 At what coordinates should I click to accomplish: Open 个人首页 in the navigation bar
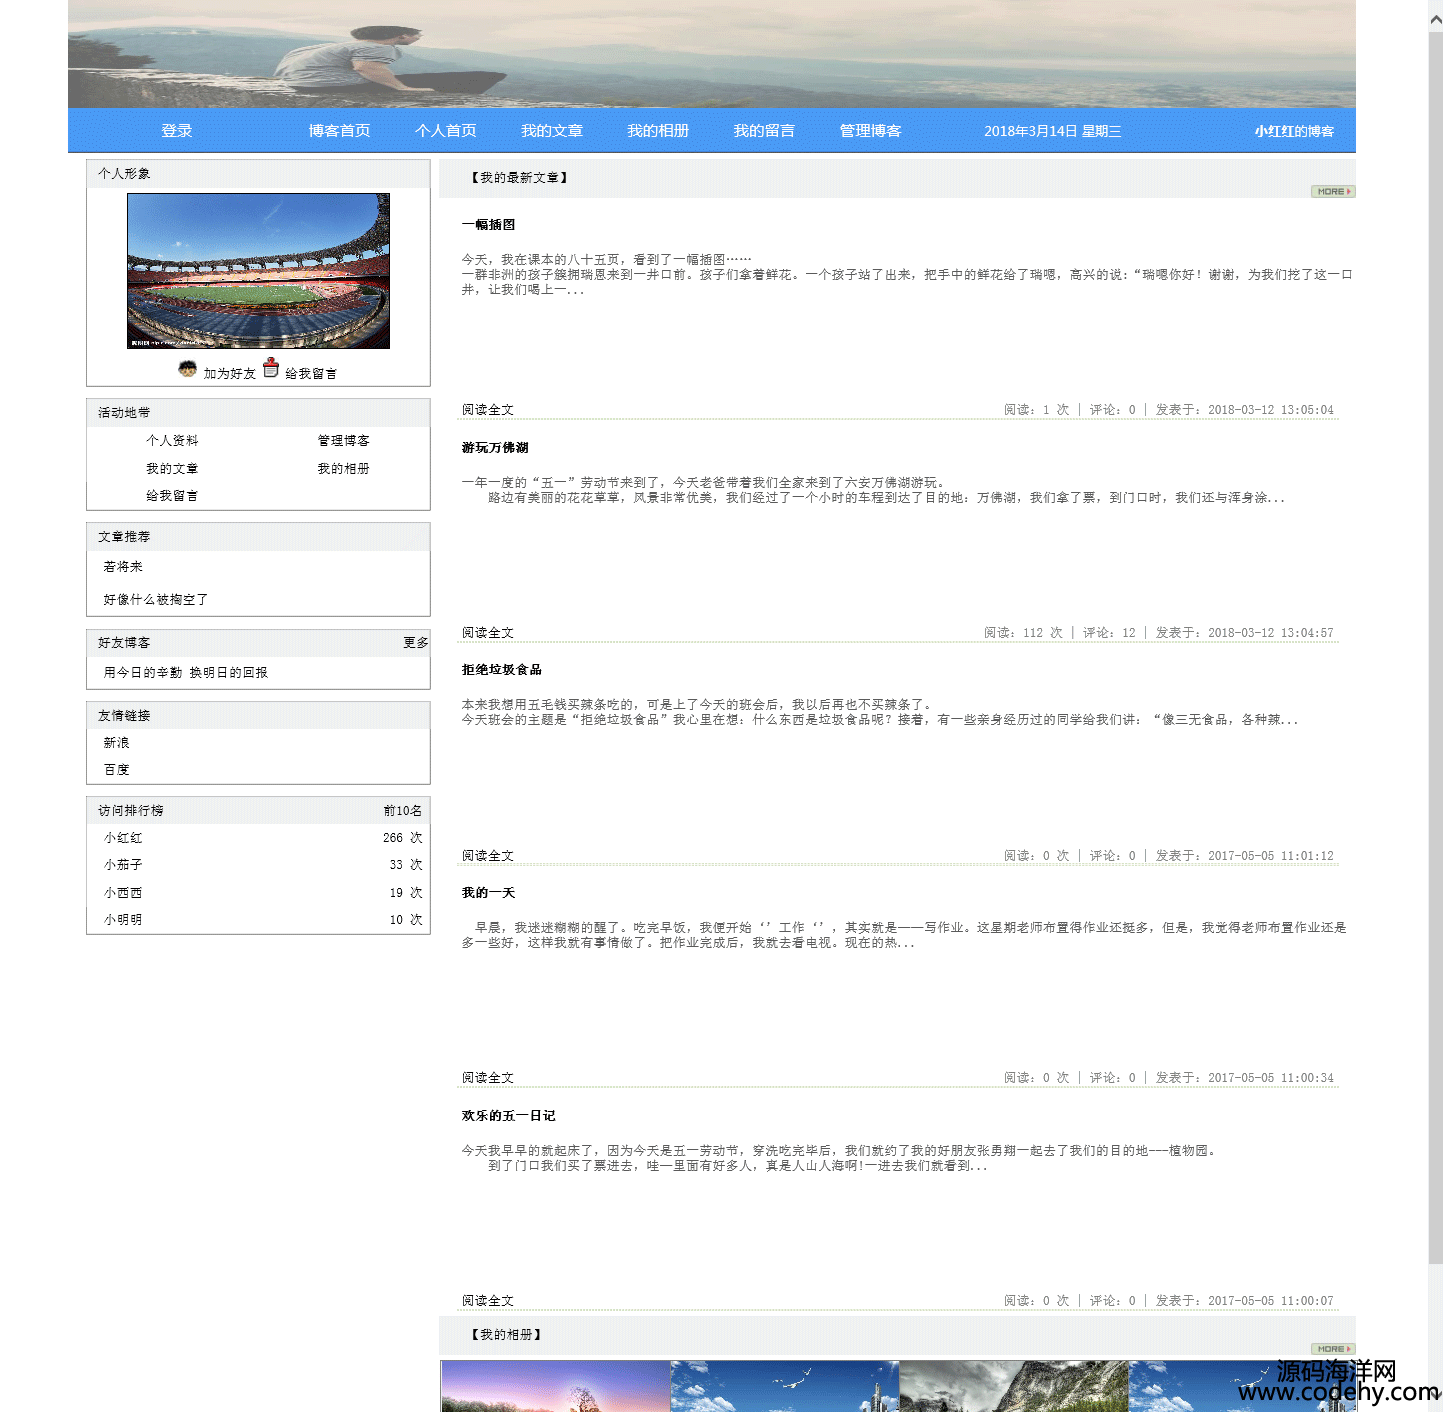(x=446, y=131)
